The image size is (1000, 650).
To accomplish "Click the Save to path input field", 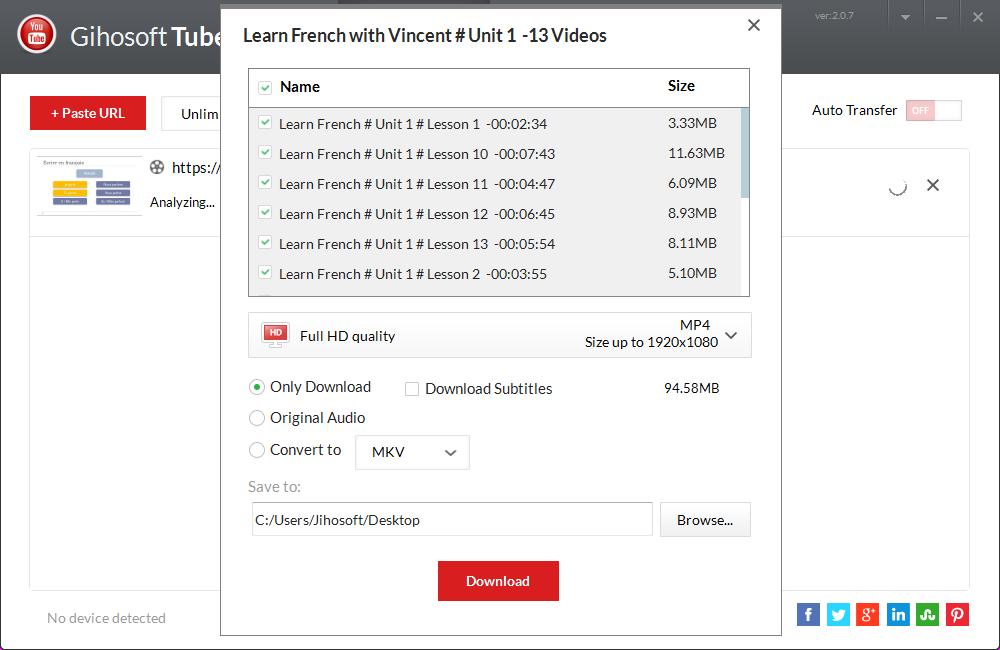I will pyautogui.click(x=450, y=519).
